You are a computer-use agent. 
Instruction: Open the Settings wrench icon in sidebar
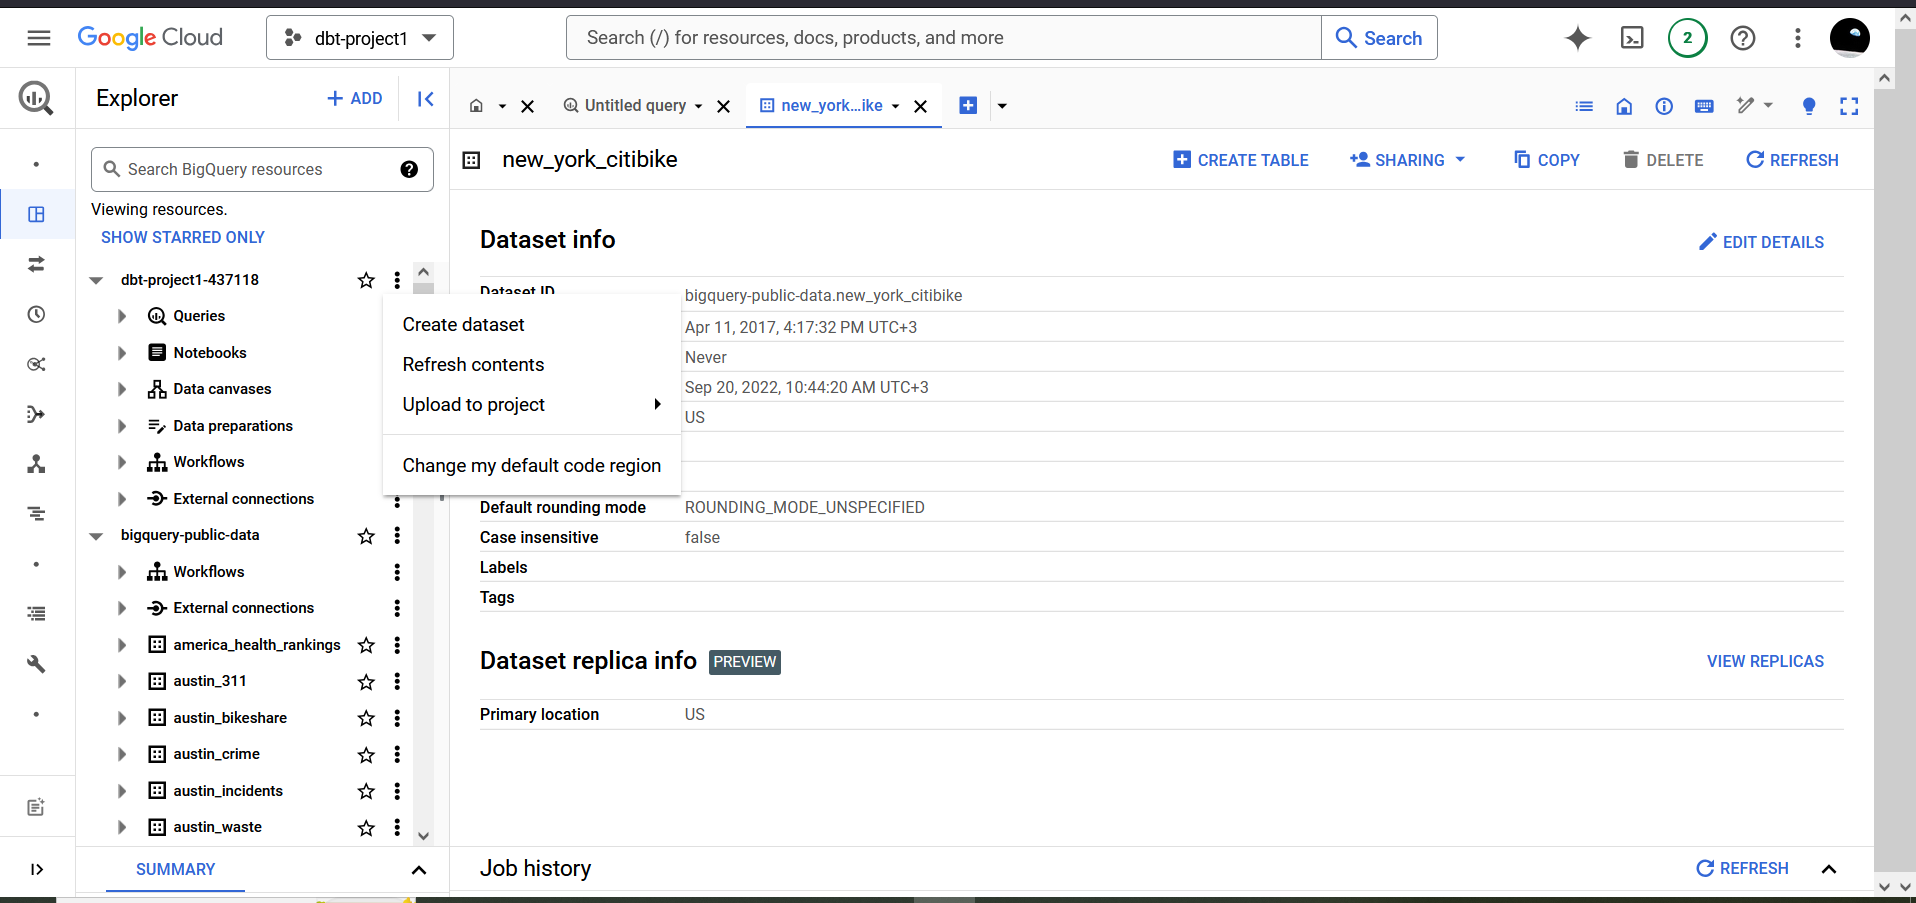pos(36,664)
